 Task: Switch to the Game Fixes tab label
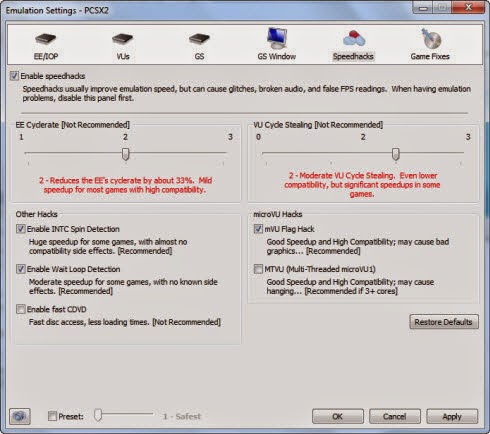coord(430,56)
